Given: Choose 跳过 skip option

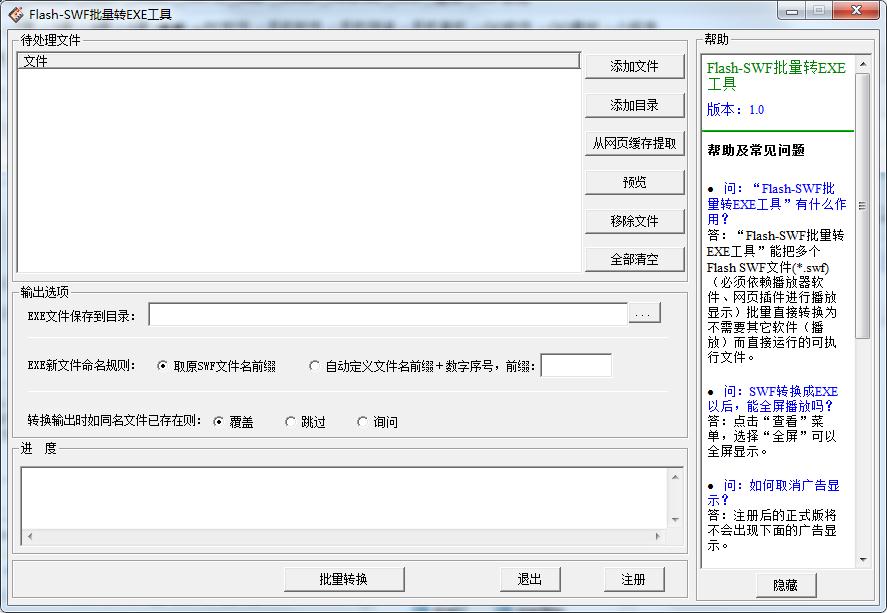Looking at the screenshot, I should [x=291, y=422].
